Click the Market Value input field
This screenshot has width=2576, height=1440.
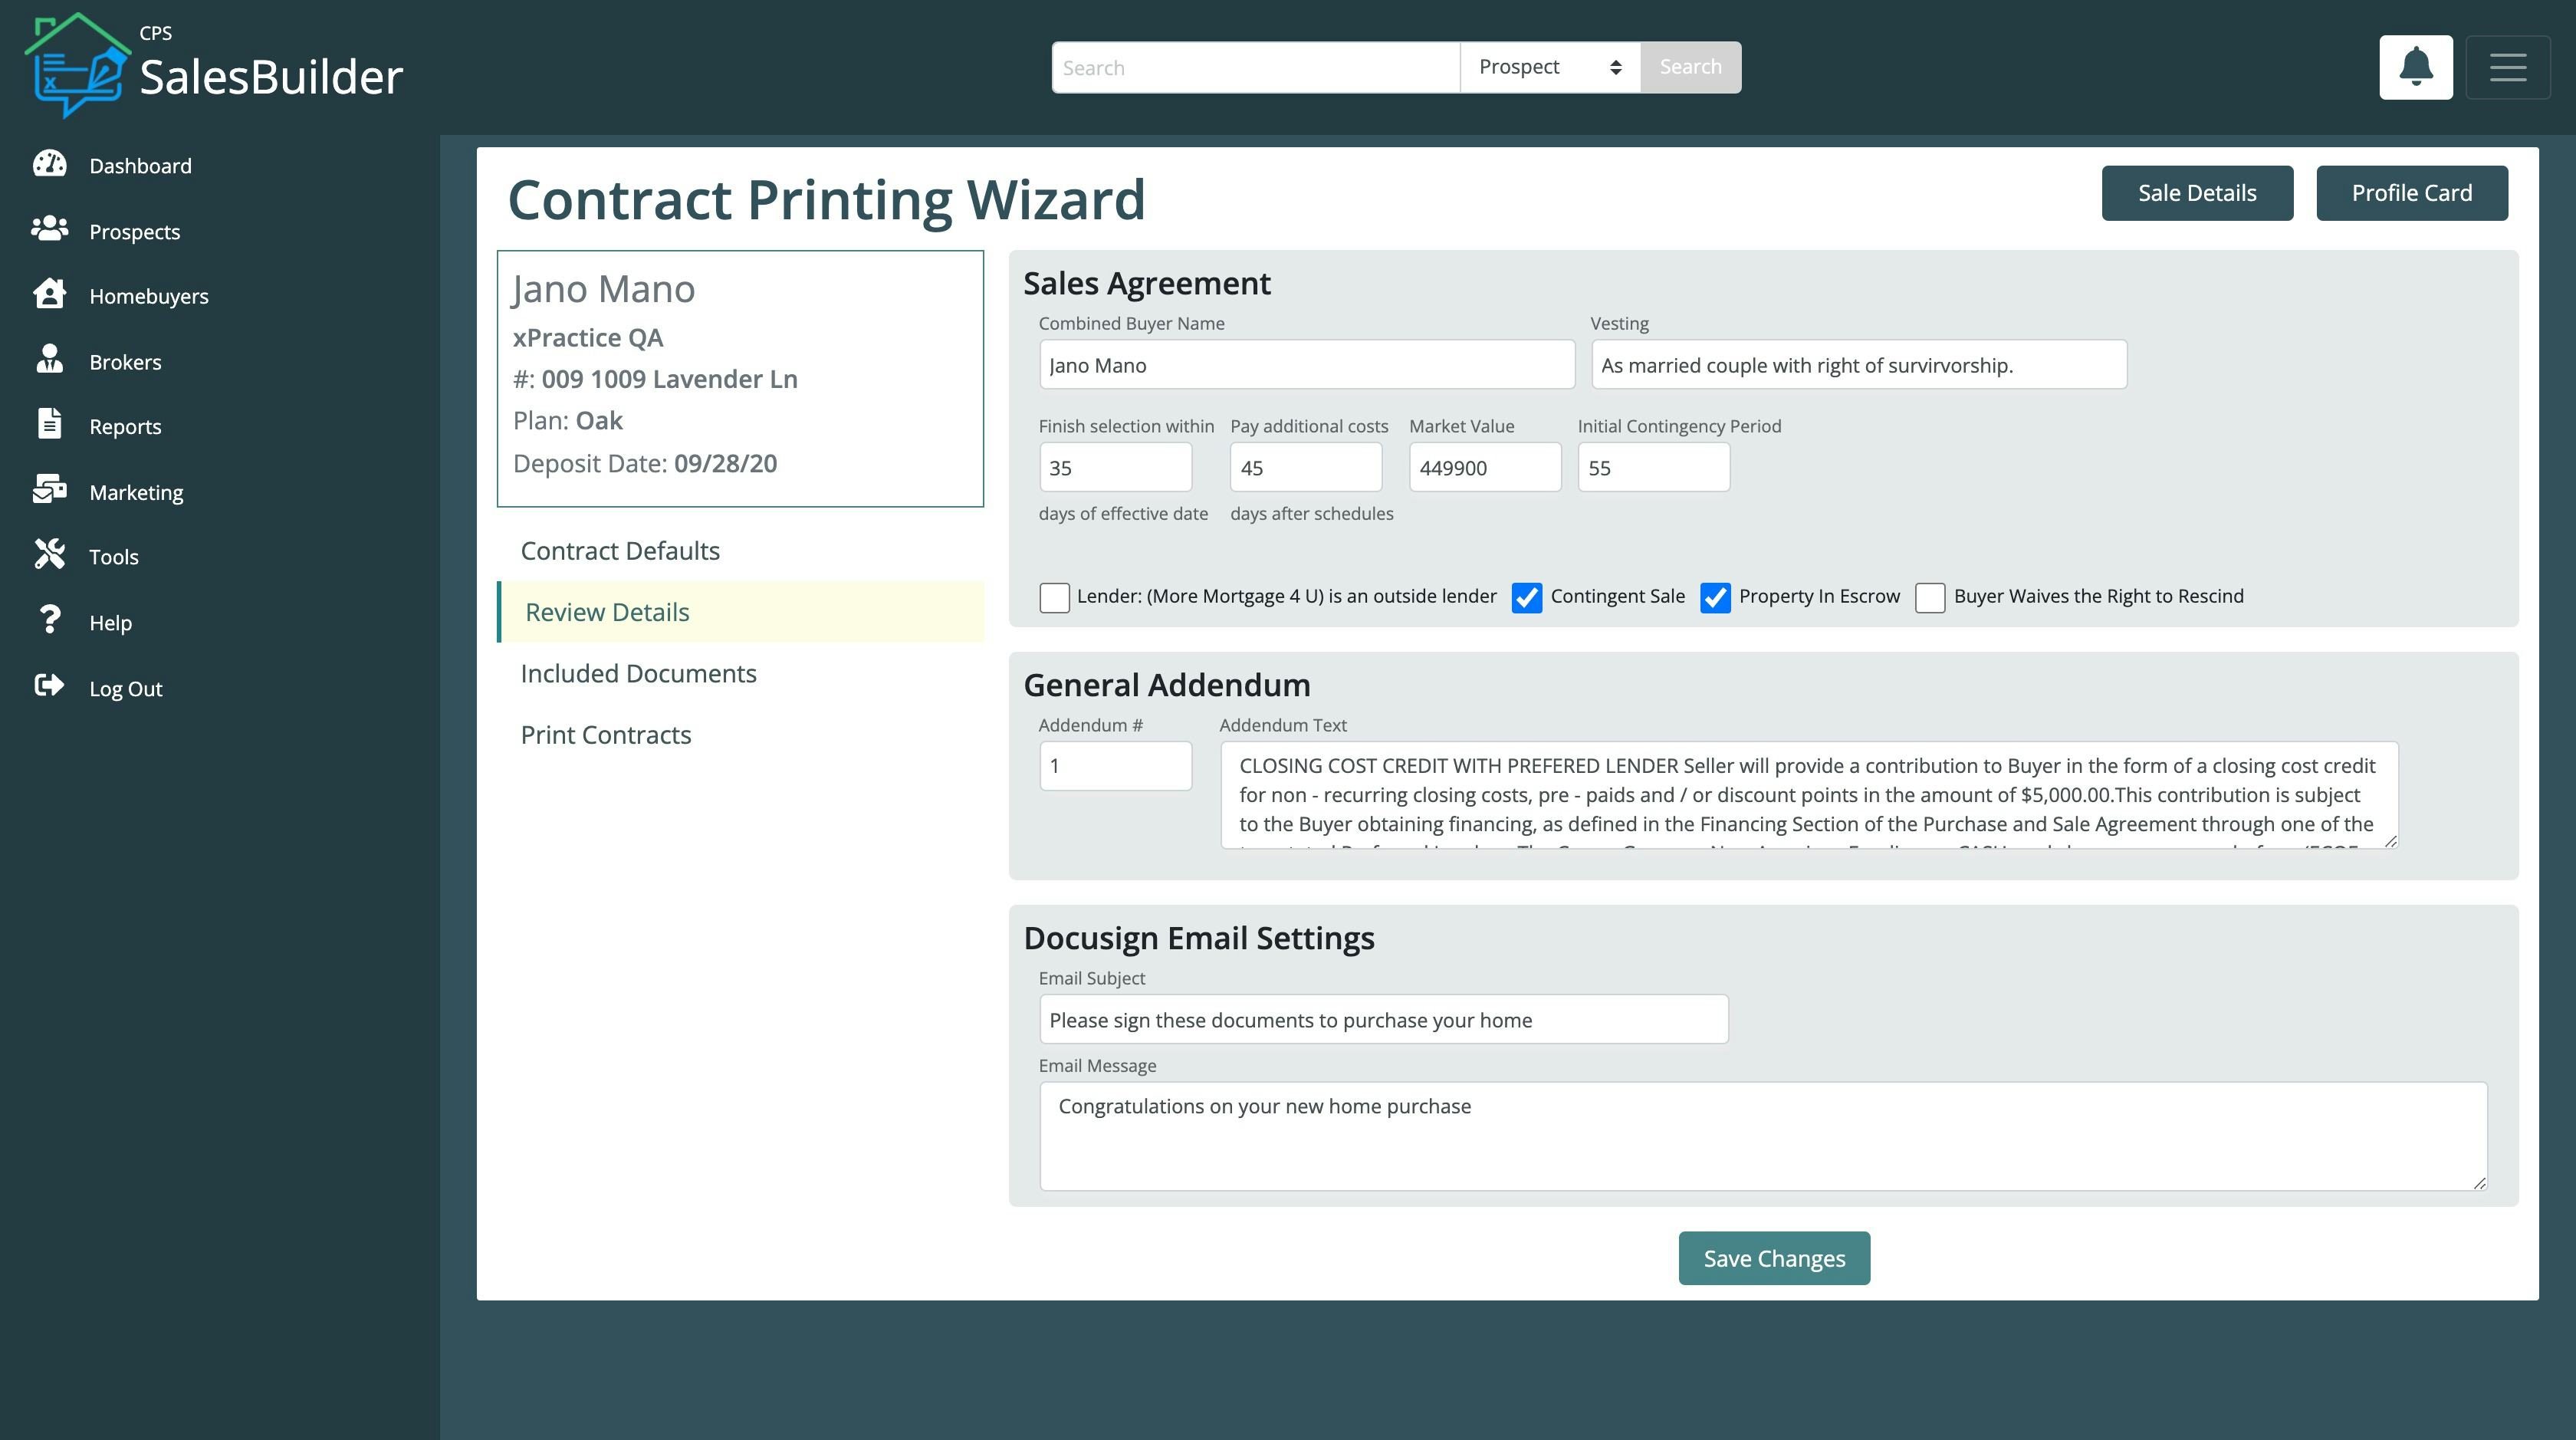(1484, 468)
